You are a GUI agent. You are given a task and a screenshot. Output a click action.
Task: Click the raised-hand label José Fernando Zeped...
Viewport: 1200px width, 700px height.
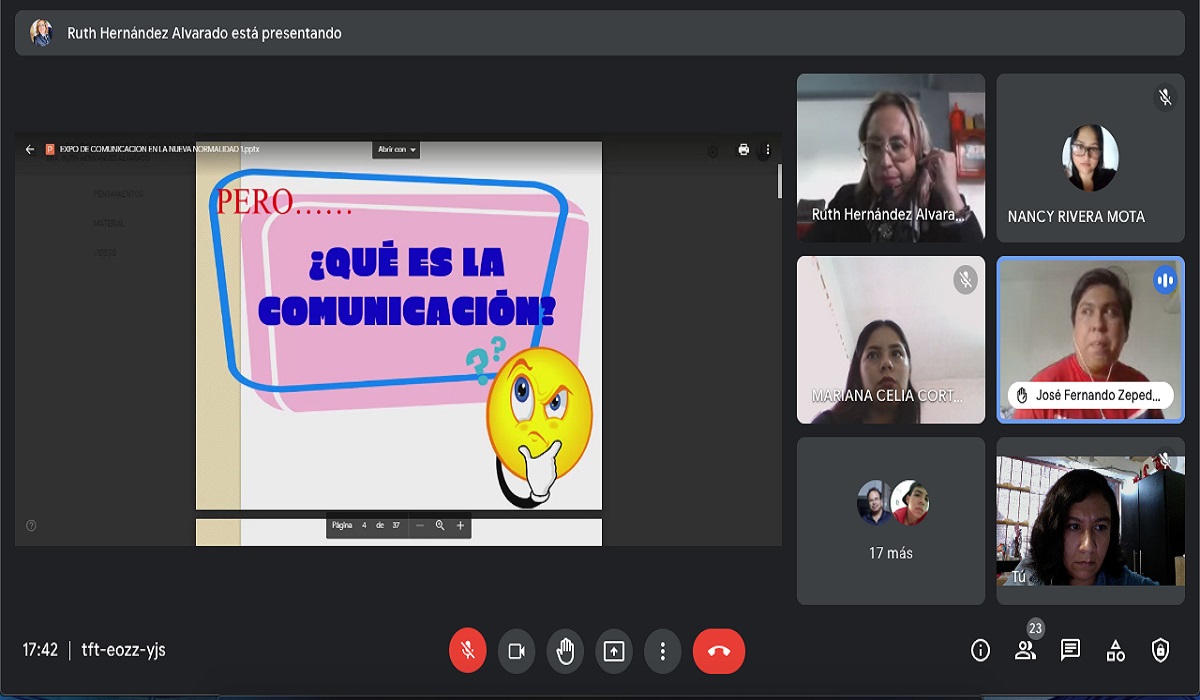1091,395
